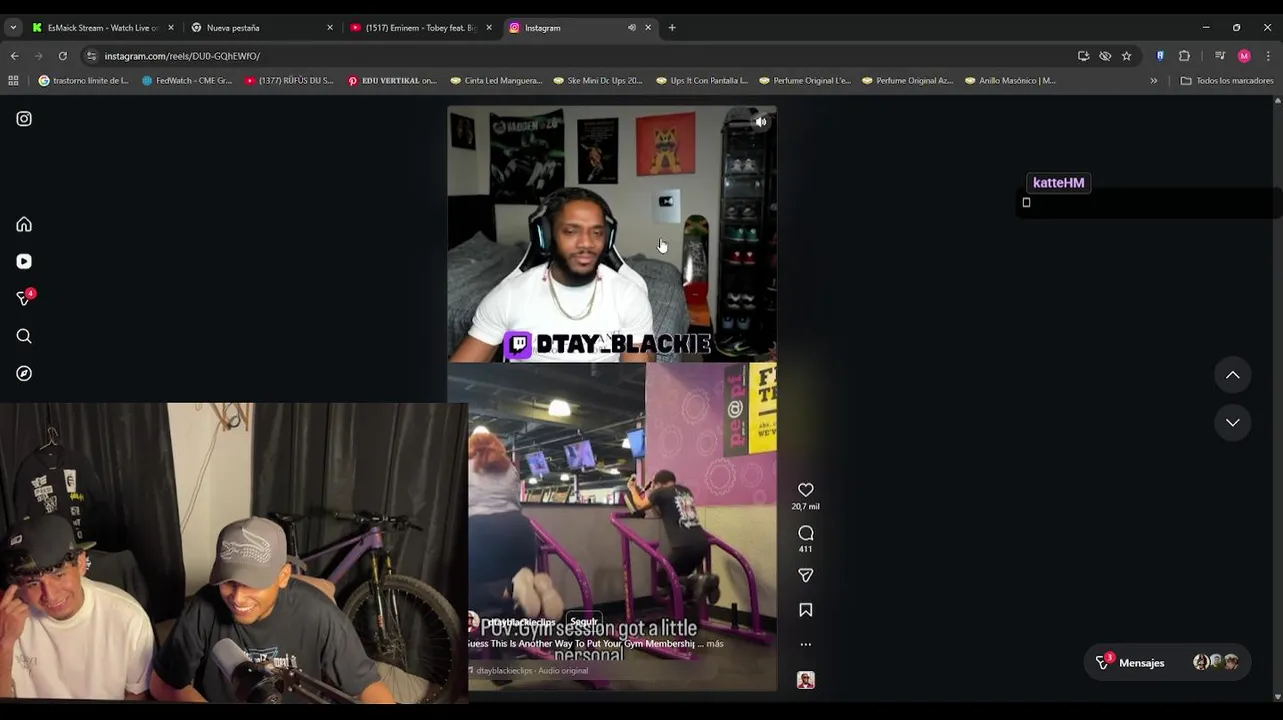This screenshot has height=720, width=1283.
Task: Go to next reel with down arrow
Action: [x=1233, y=422]
